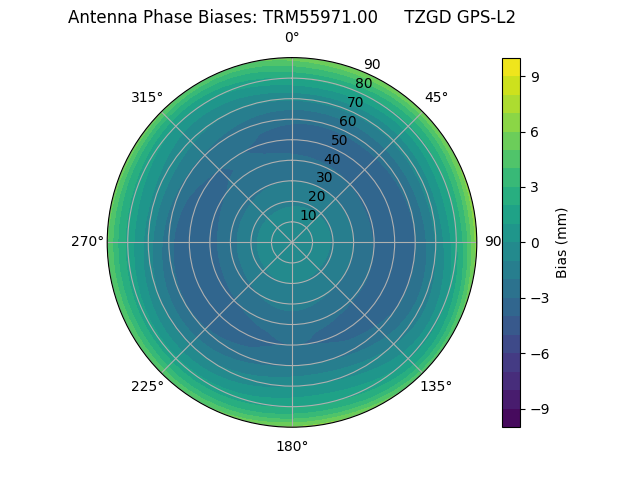The height and width of the screenshot is (480, 640).
Task: Click the radial tick label 80
Action: [364, 83]
